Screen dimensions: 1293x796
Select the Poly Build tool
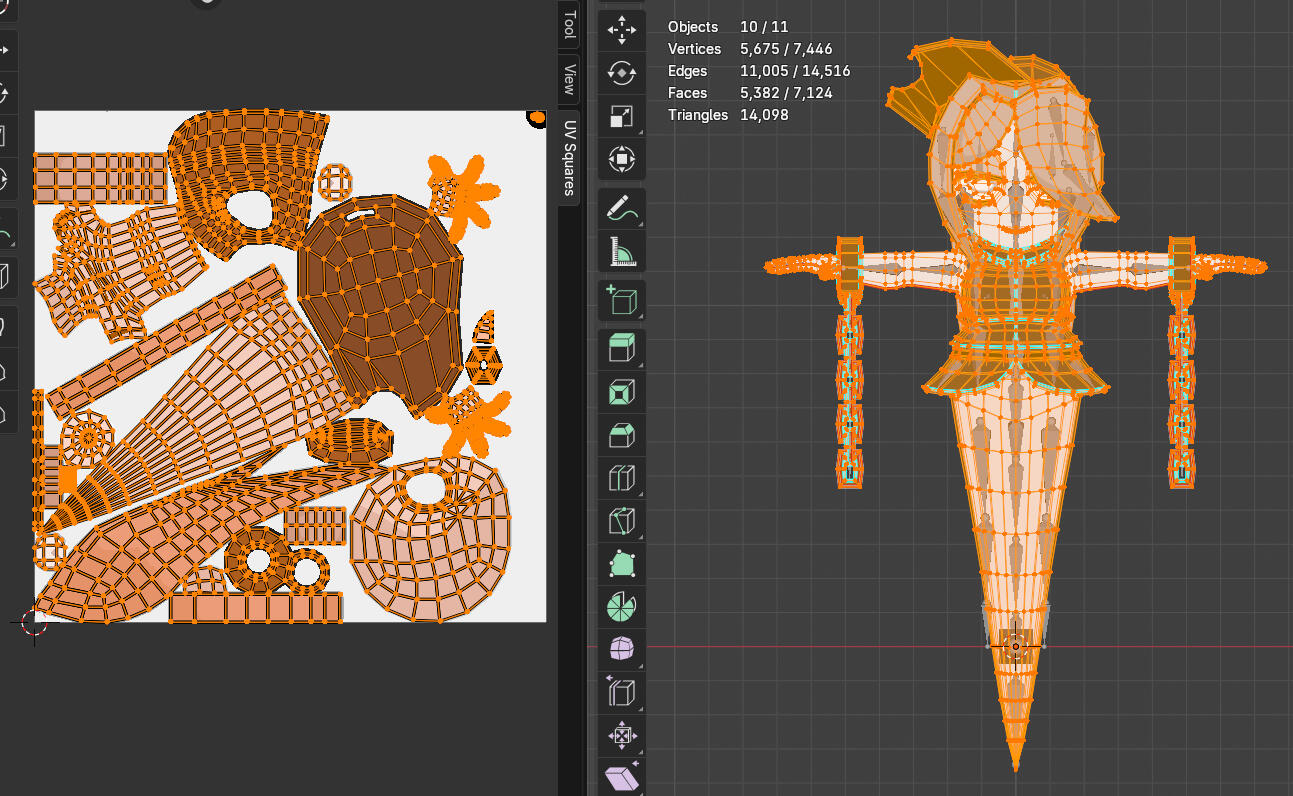click(621, 564)
